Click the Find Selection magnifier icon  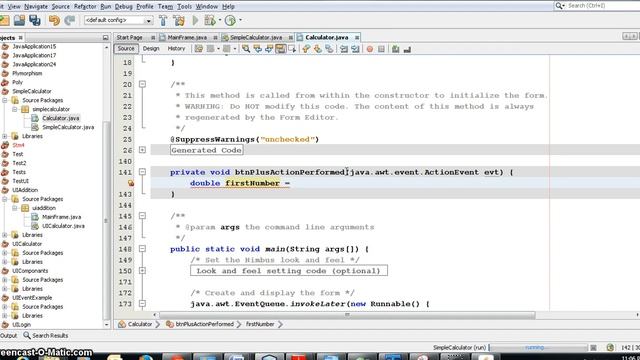tap(246, 49)
